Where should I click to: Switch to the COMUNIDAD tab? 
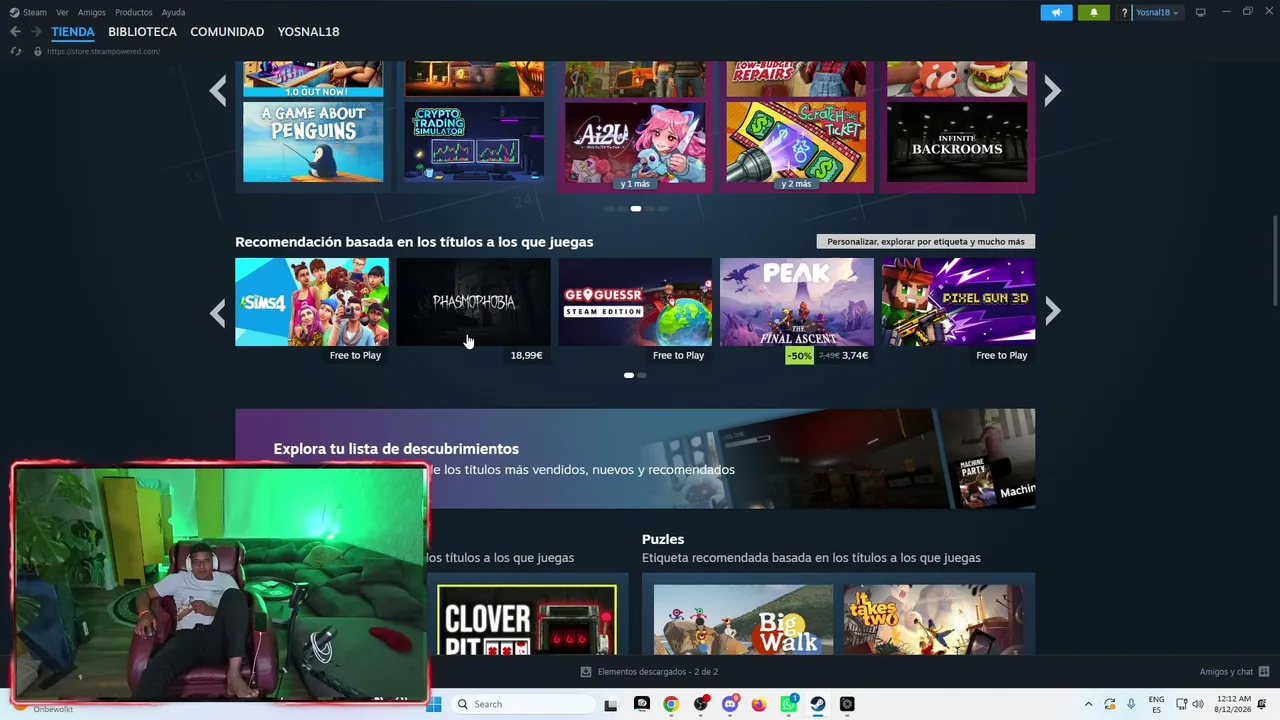(227, 32)
